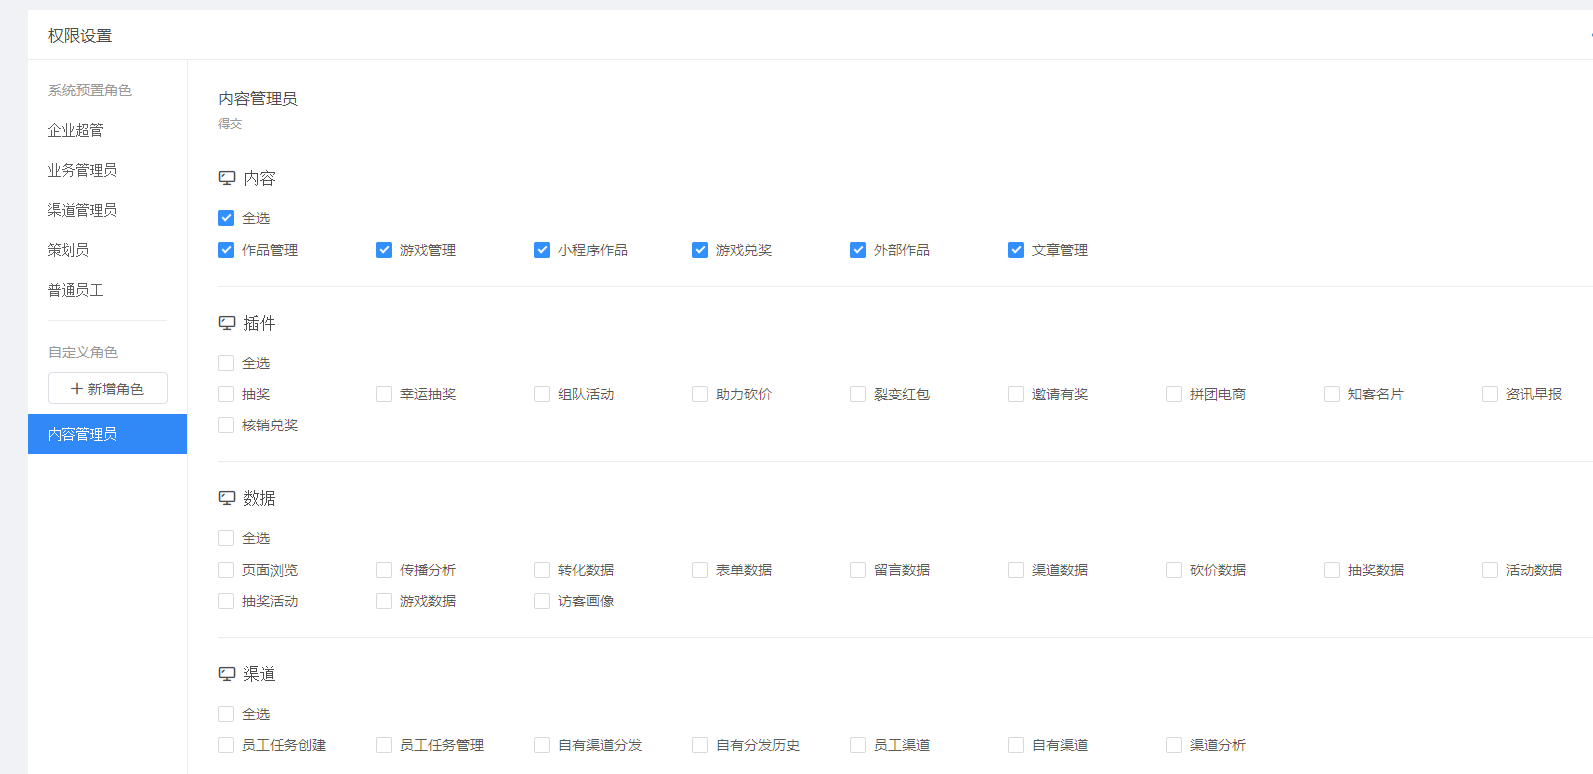
Task: Tick 核销兑奖 checkbox
Action: click(226, 425)
